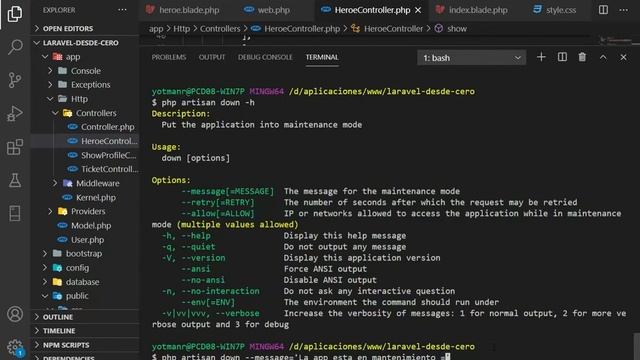The image size is (640, 360).
Task: Select HeroeControl... file in tree
Action: 85,141
